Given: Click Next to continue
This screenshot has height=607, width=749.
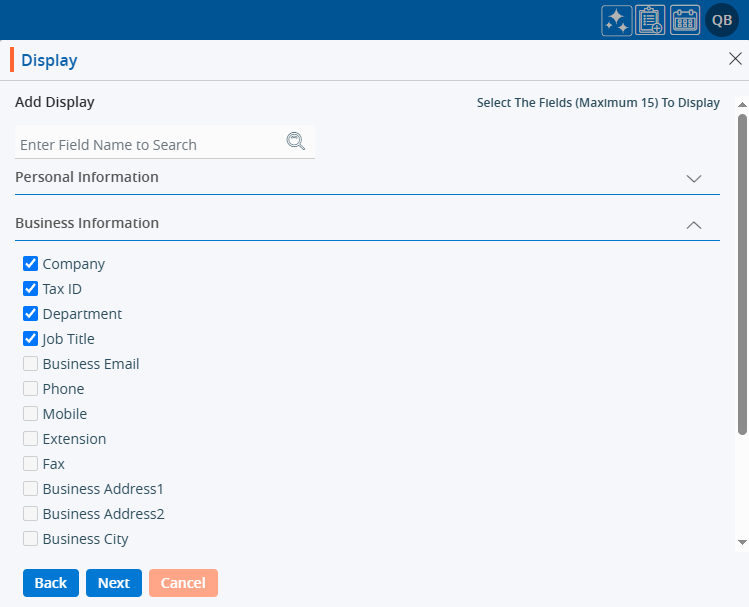Looking at the screenshot, I should tap(114, 583).
